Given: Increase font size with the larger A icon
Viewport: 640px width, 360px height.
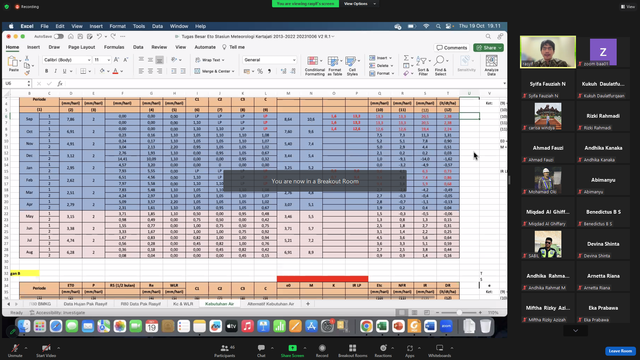Looking at the screenshot, I should point(116,60).
